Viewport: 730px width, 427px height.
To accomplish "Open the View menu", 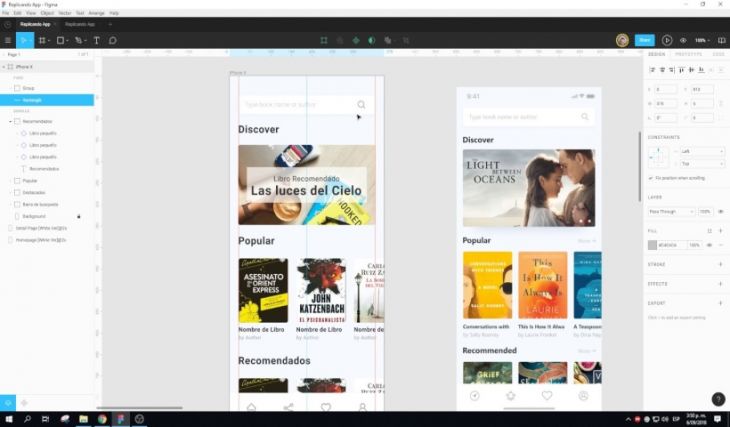I will click(31, 13).
